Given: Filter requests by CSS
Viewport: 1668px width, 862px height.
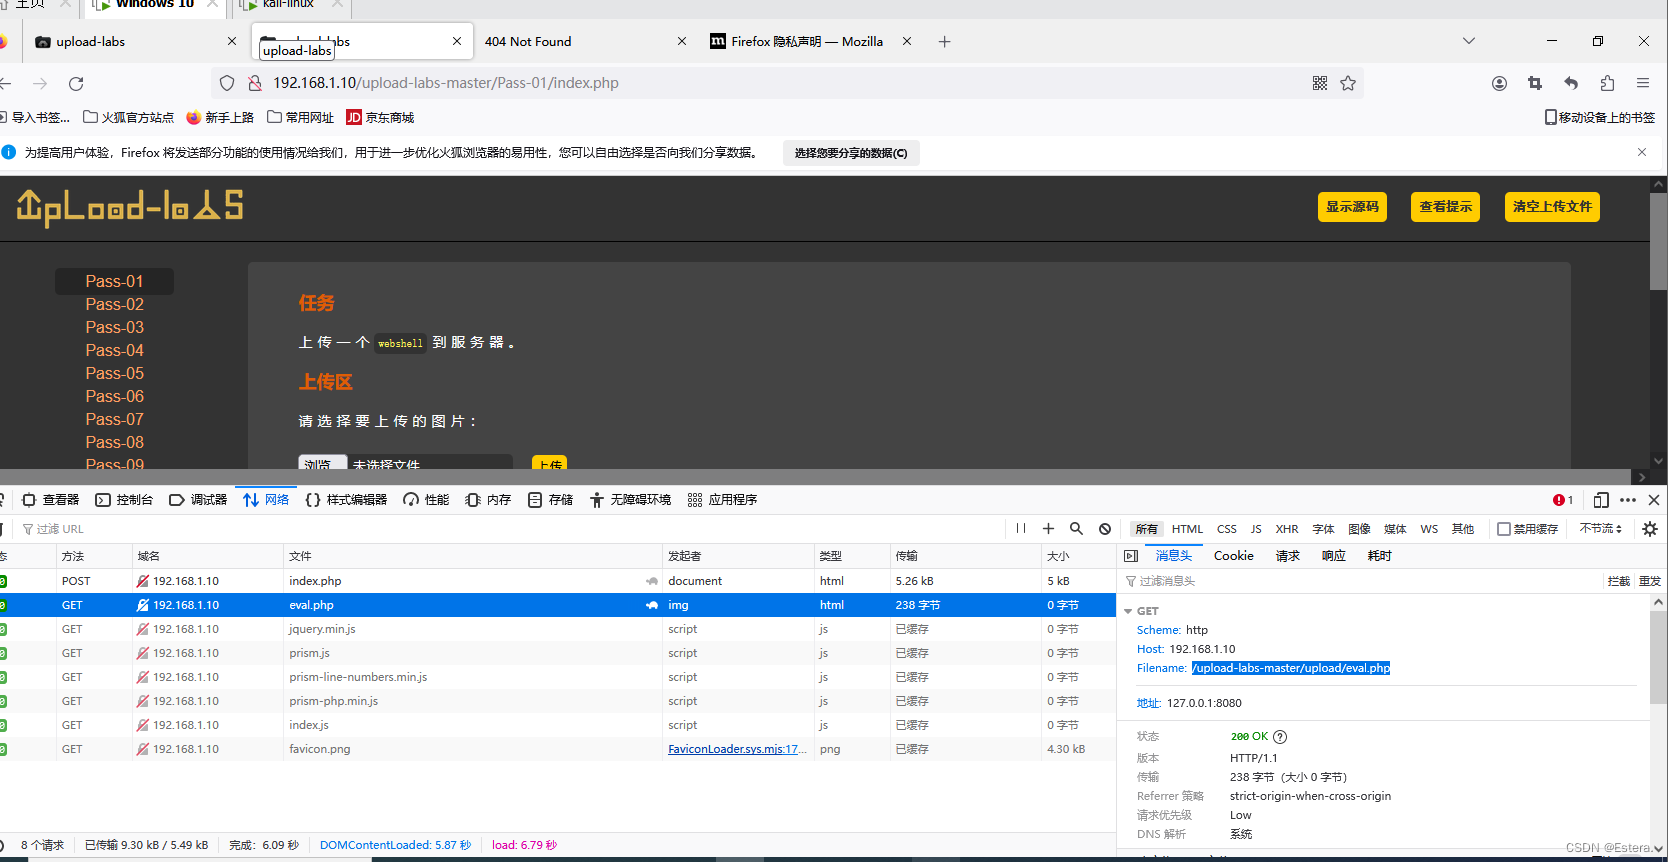Looking at the screenshot, I should tap(1227, 529).
